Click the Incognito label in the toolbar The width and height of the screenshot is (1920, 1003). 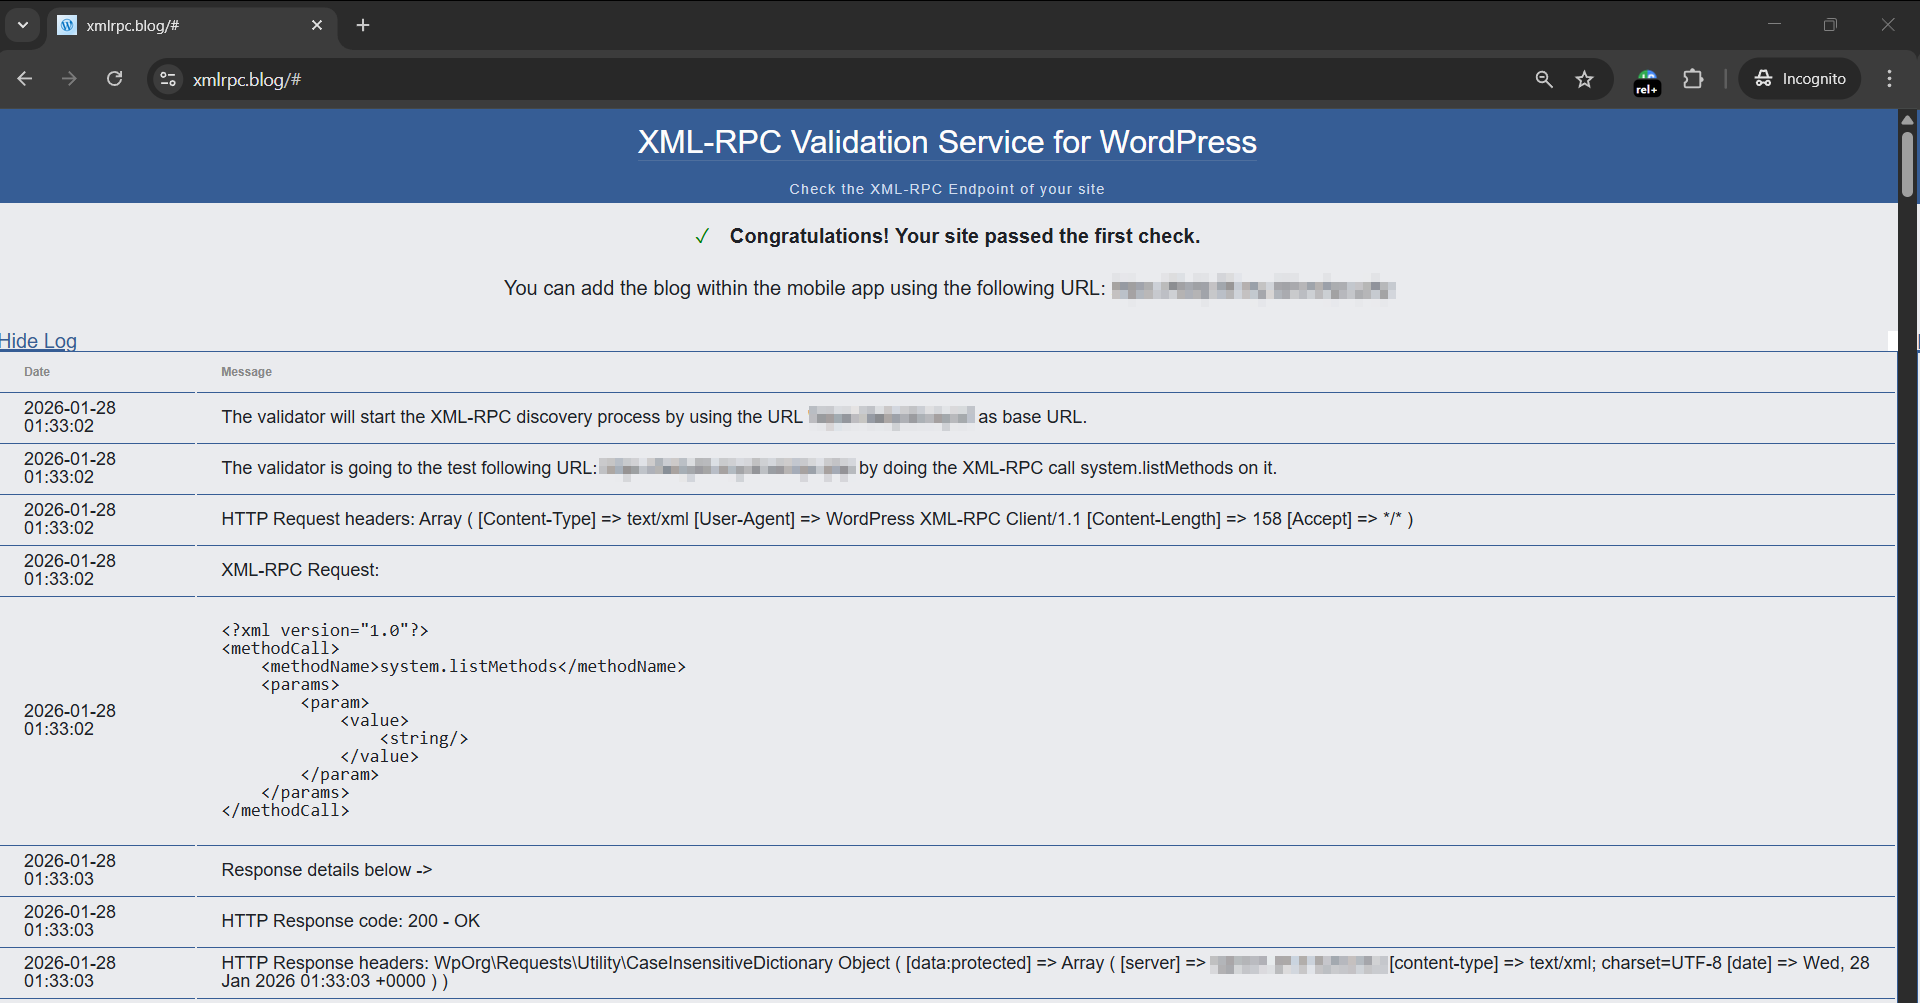(x=1813, y=78)
